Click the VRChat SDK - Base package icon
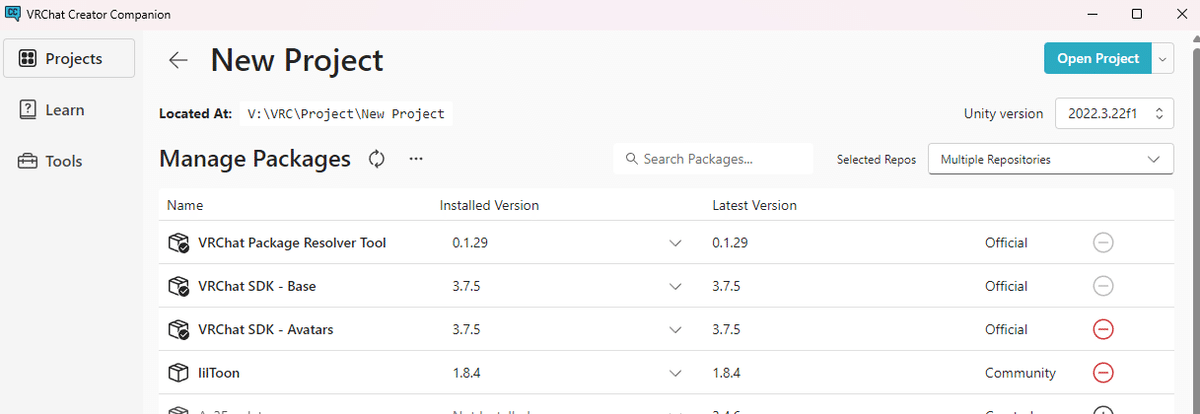 click(179, 286)
